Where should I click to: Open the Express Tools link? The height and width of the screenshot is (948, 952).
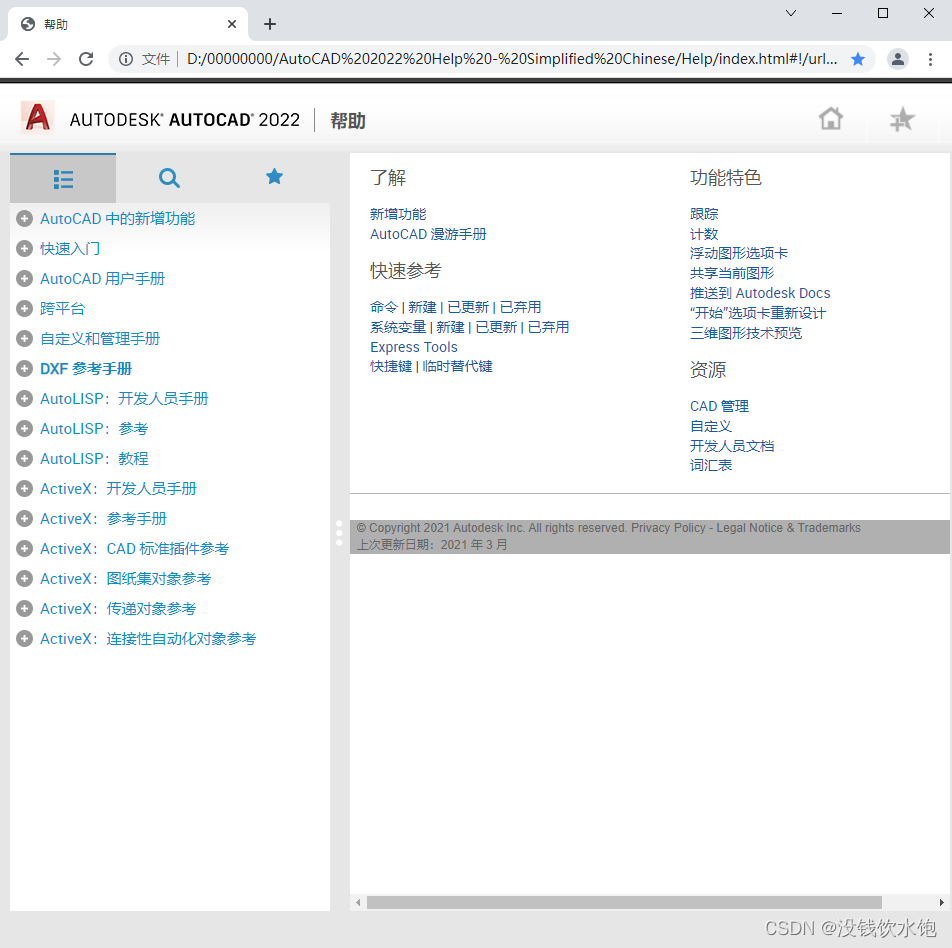point(413,347)
